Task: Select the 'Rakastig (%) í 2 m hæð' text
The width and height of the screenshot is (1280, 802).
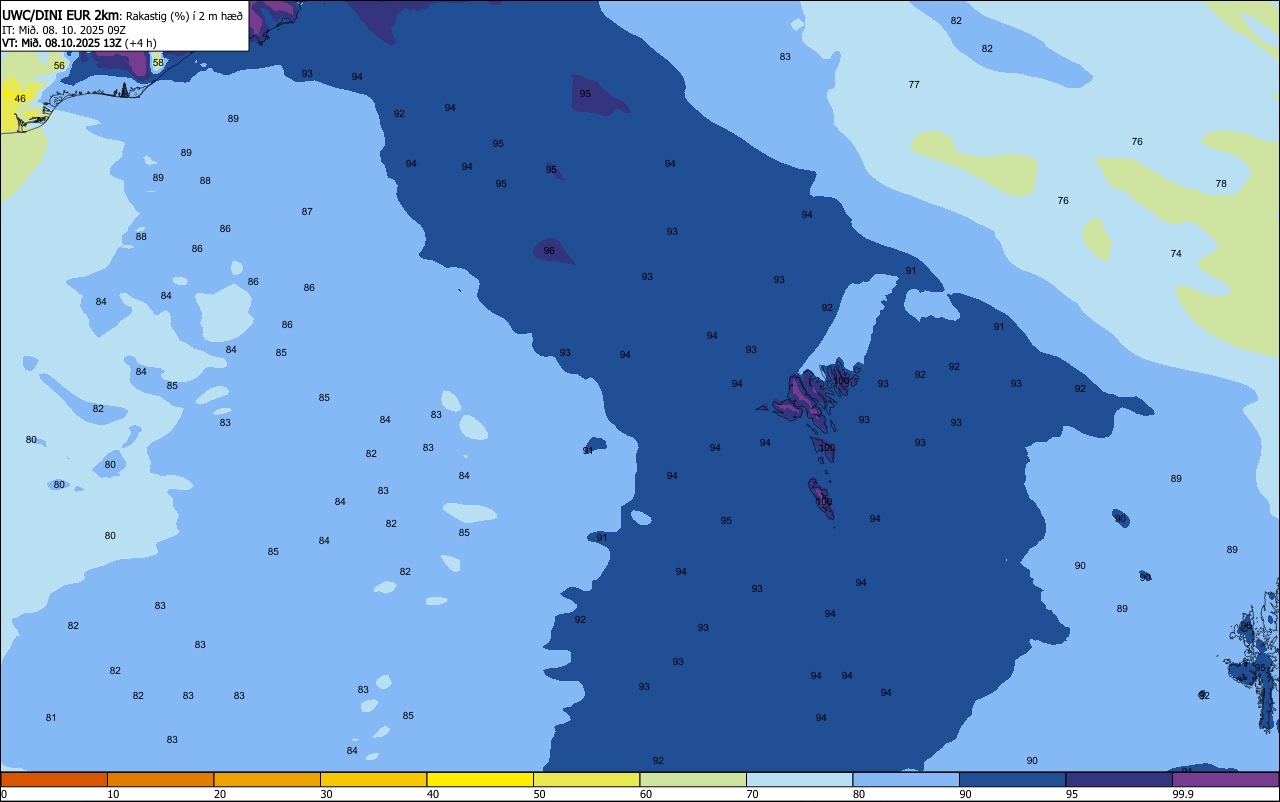Action: pos(184,15)
